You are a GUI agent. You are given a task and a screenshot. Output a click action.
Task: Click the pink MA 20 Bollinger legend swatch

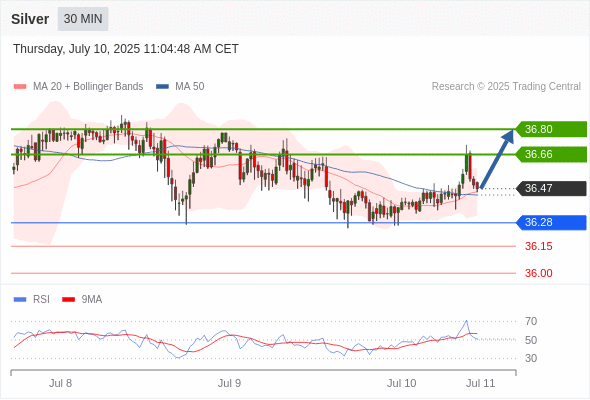point(20,87)
